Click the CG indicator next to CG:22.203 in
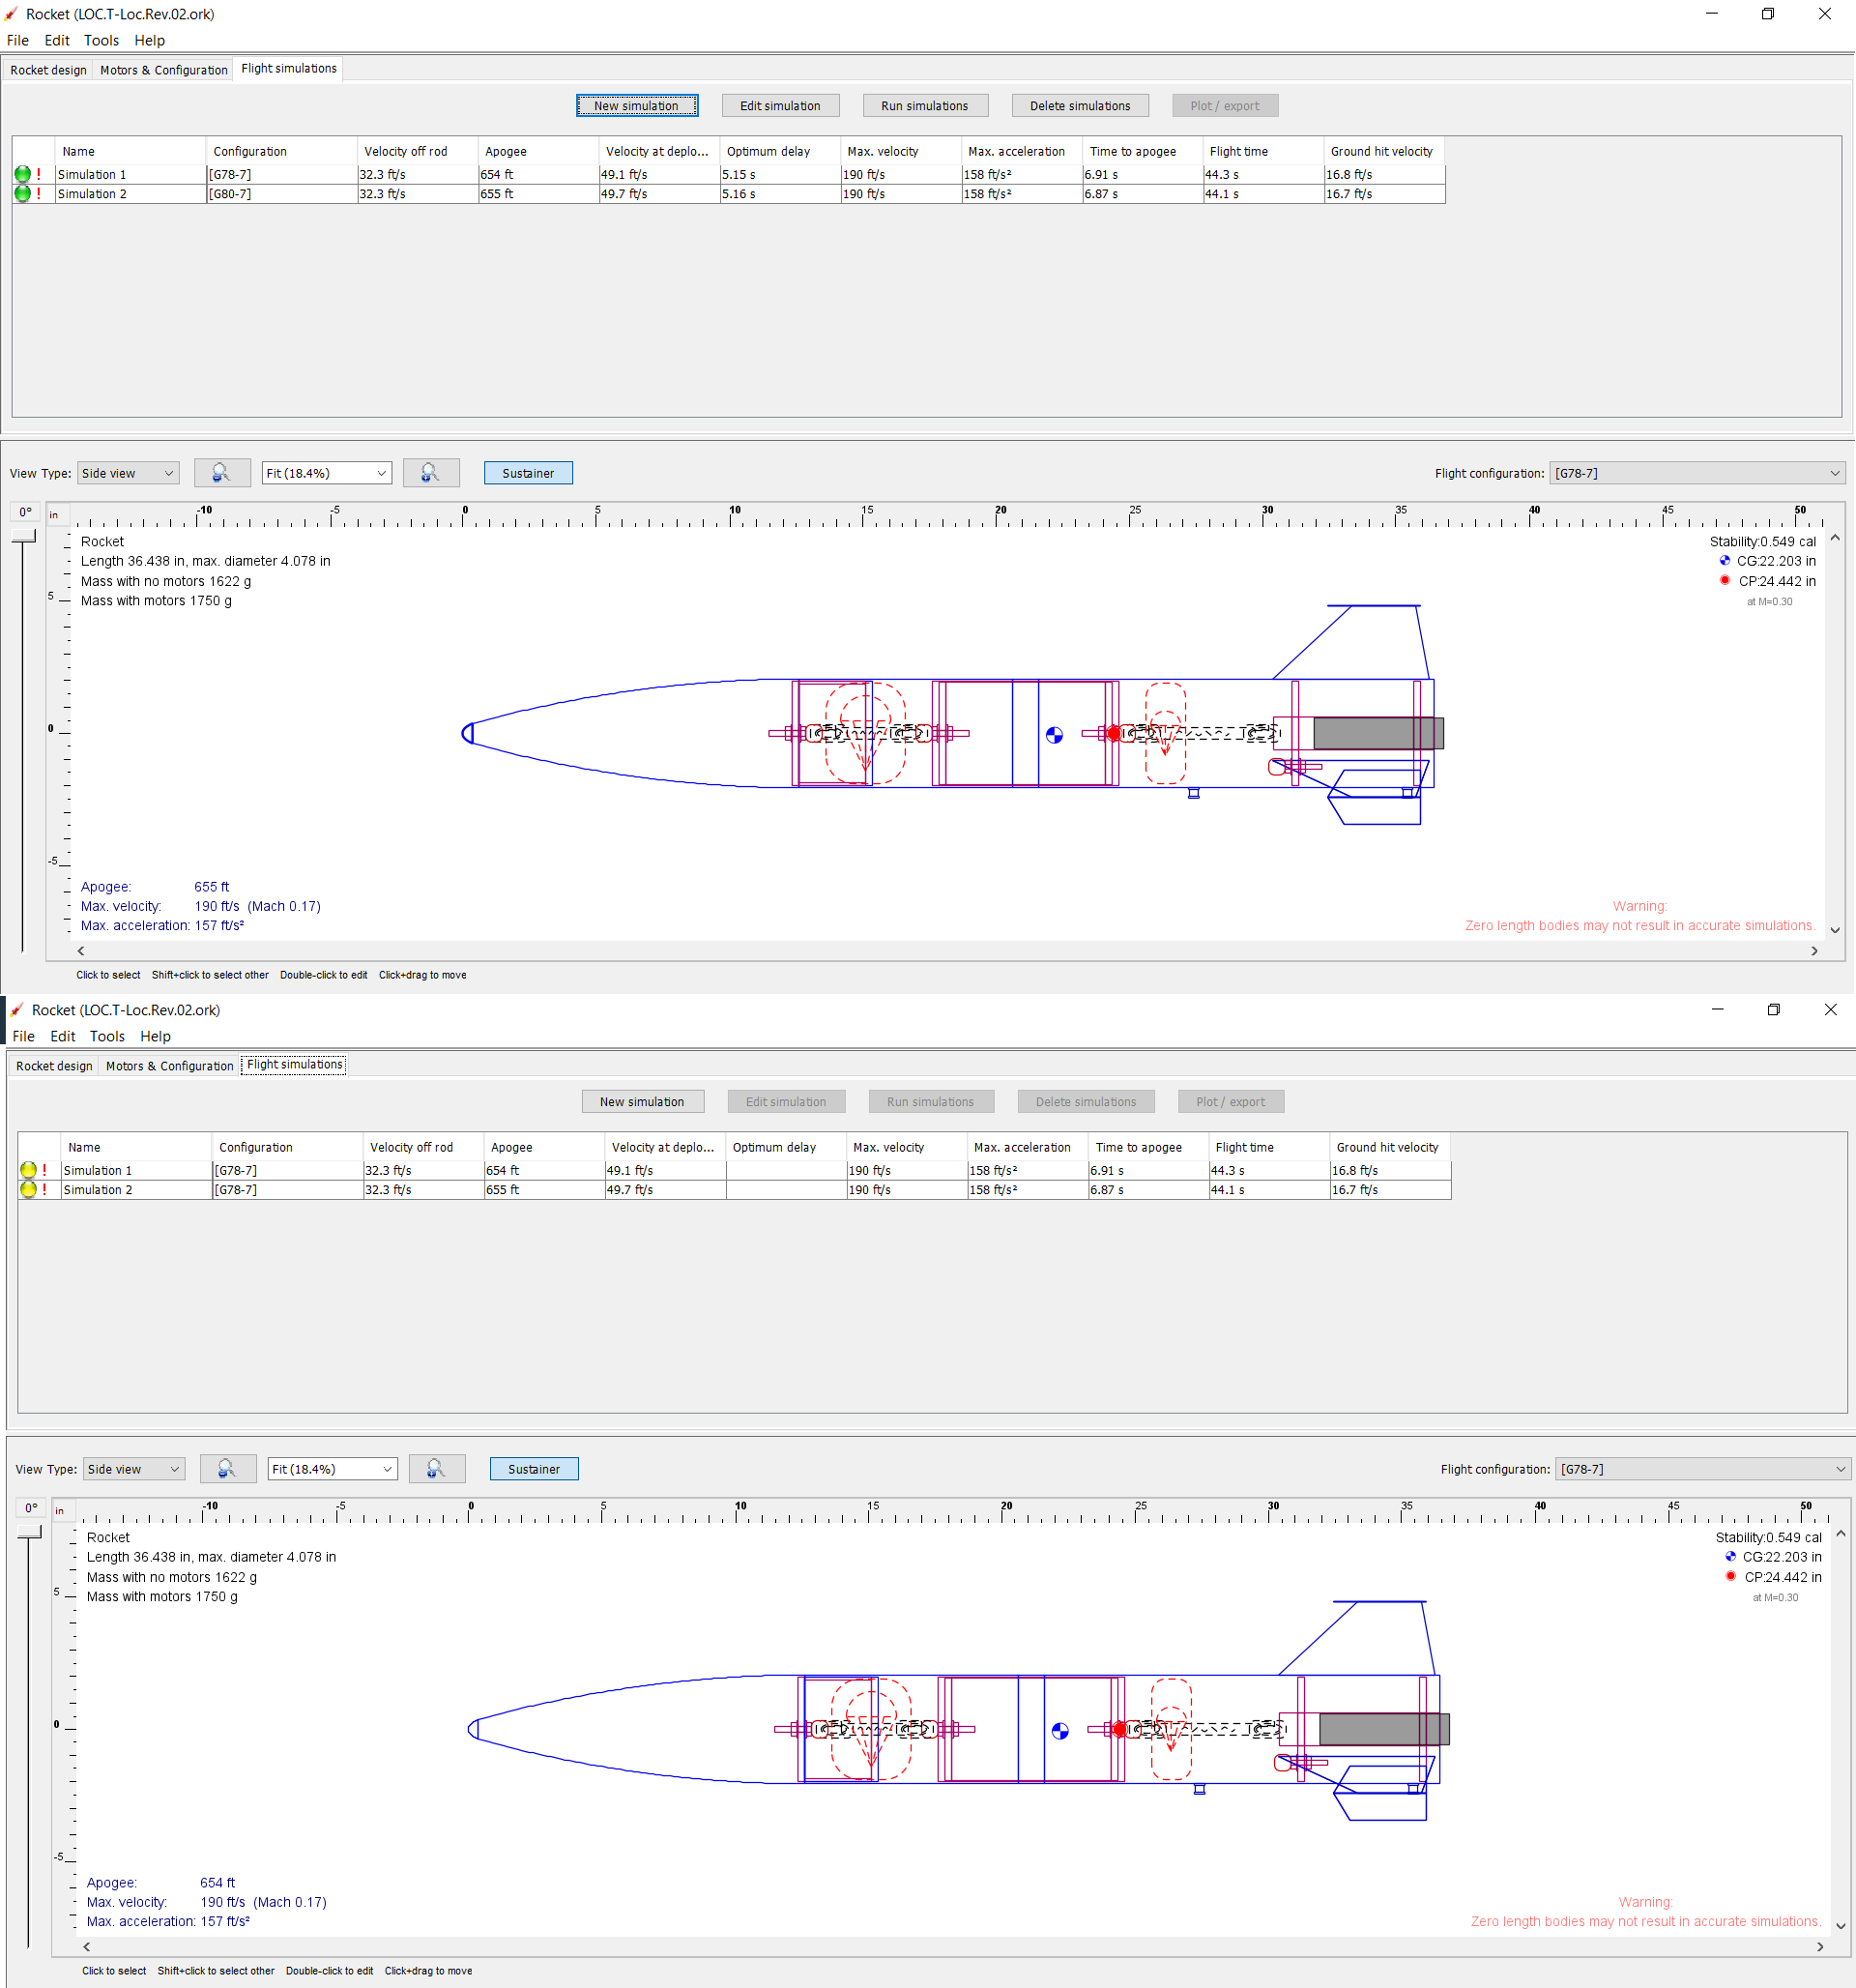 tap(1724, 561)
